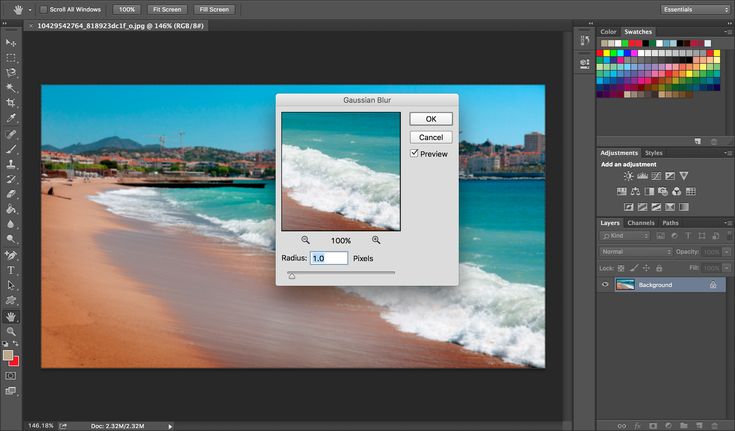The height and width of the screenshot is (431, 735).
Task: Add a Channel Mixer adjustment
Action: [x=676, y=191]
